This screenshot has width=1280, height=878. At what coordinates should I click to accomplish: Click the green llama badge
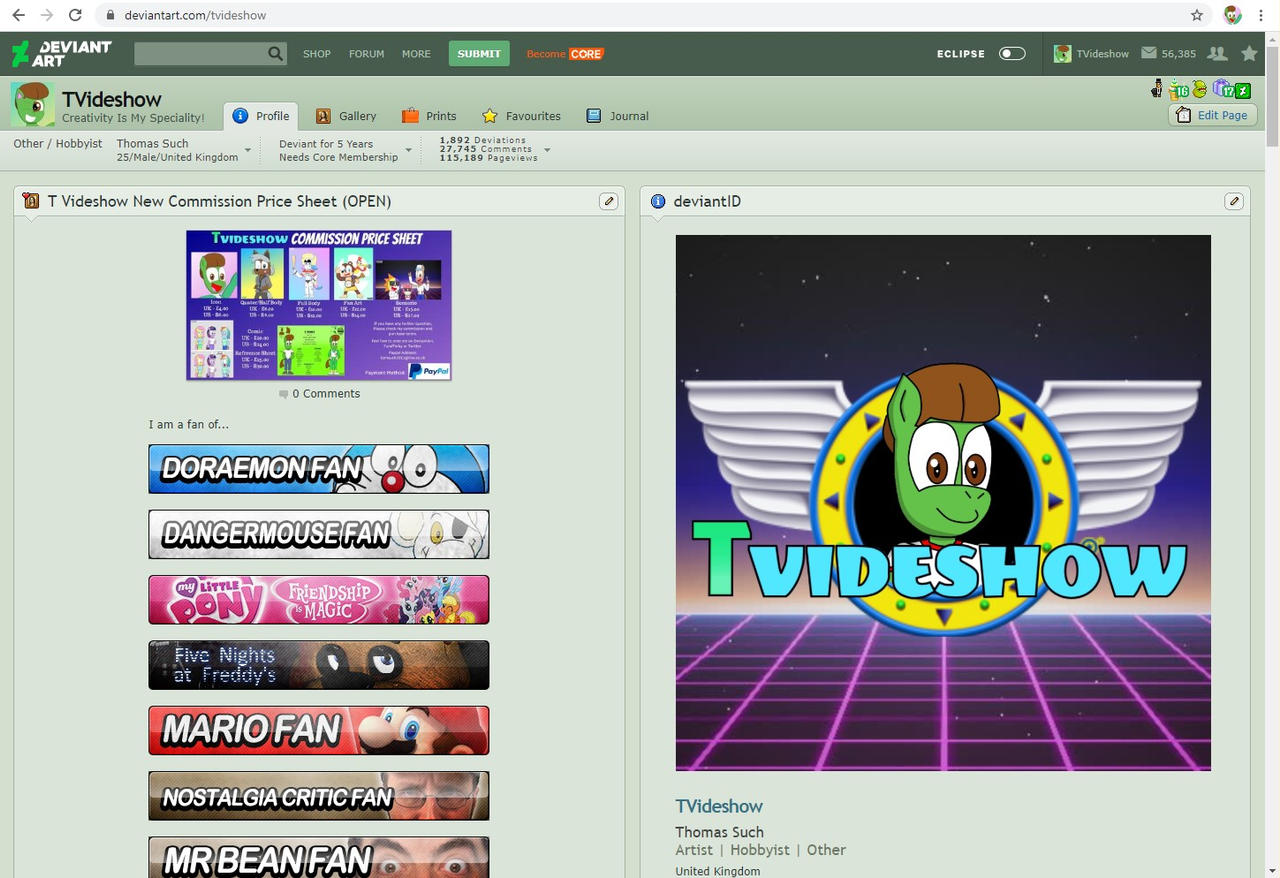1200,89
